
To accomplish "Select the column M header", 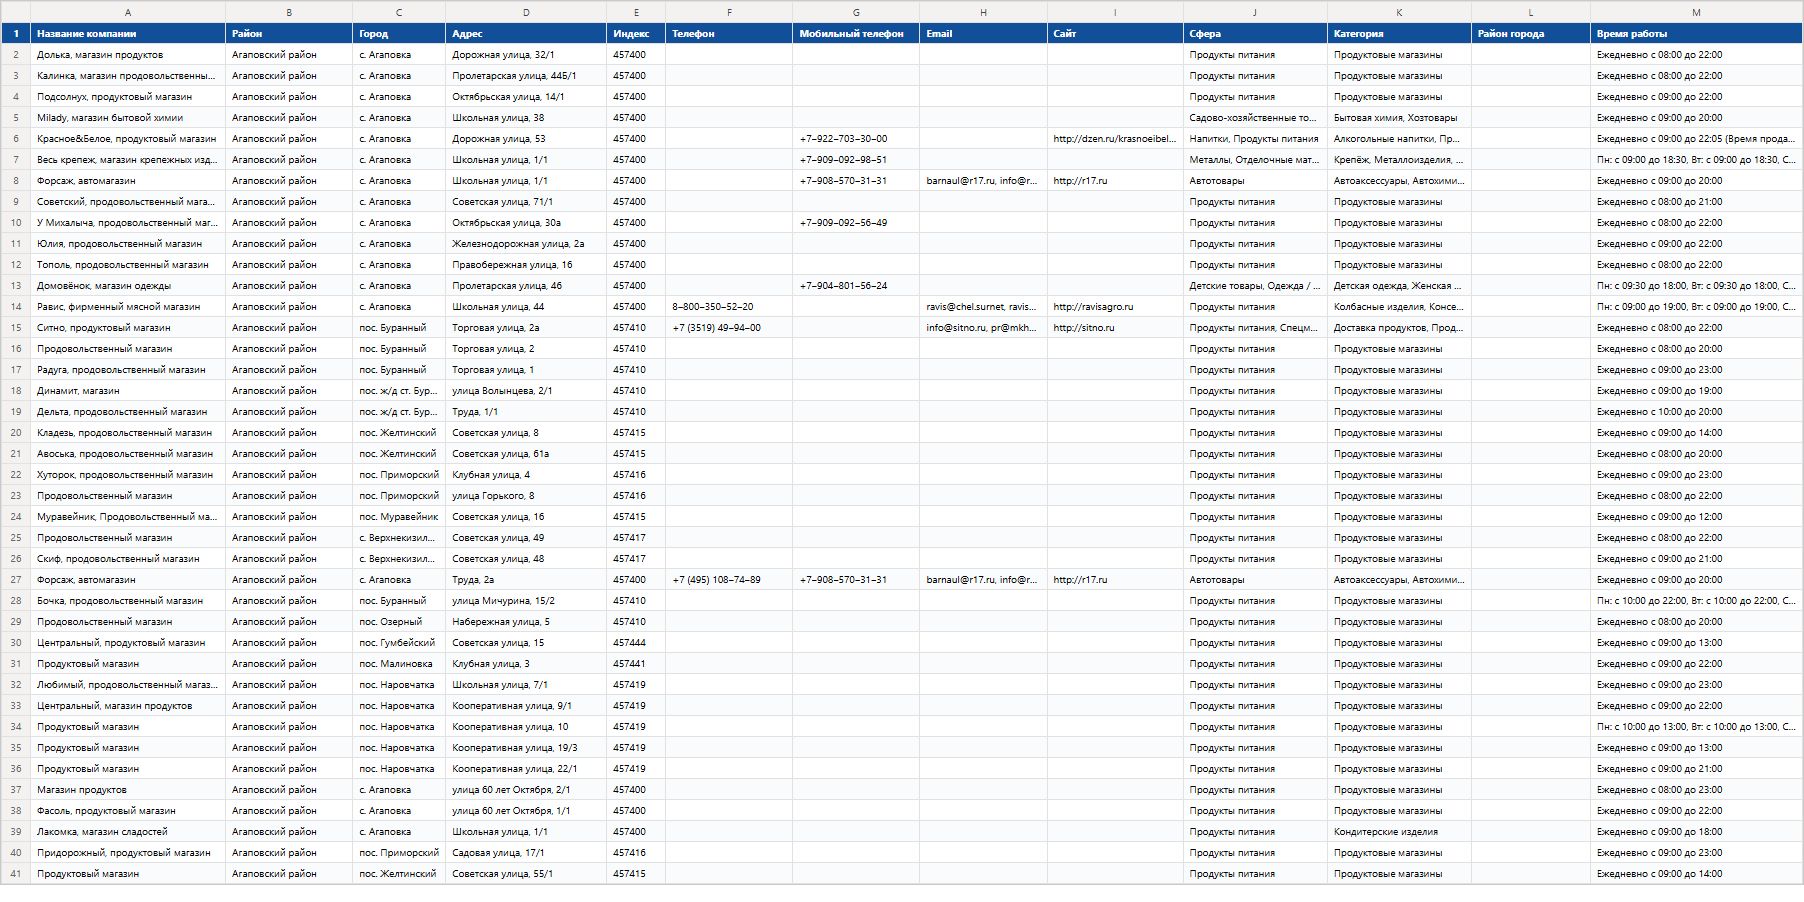I will coord(1696,12).
